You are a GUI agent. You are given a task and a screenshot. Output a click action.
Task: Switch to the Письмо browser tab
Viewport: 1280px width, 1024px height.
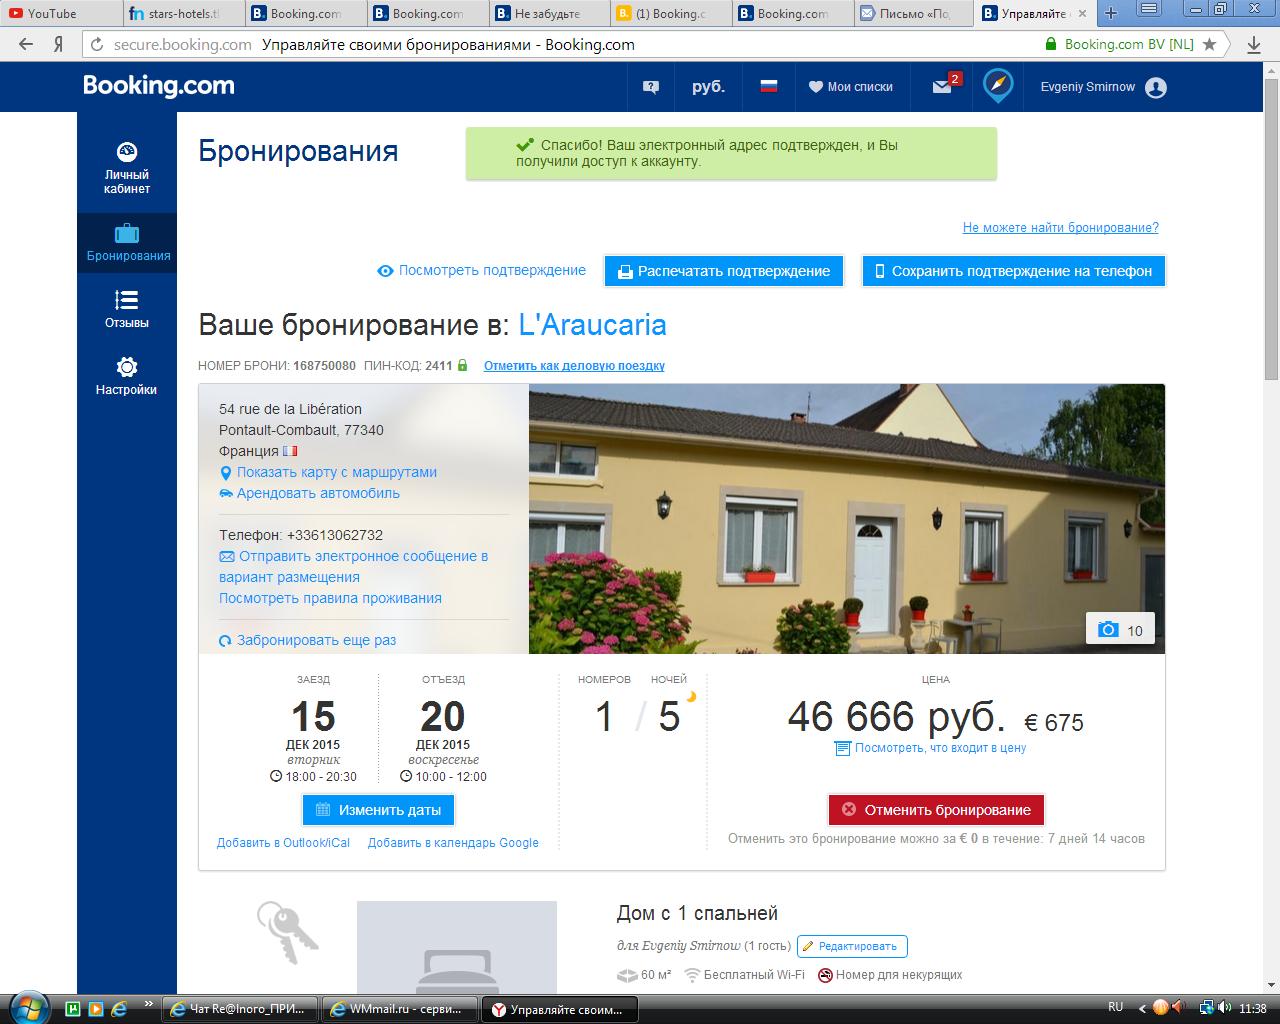[x=915, y=14]
